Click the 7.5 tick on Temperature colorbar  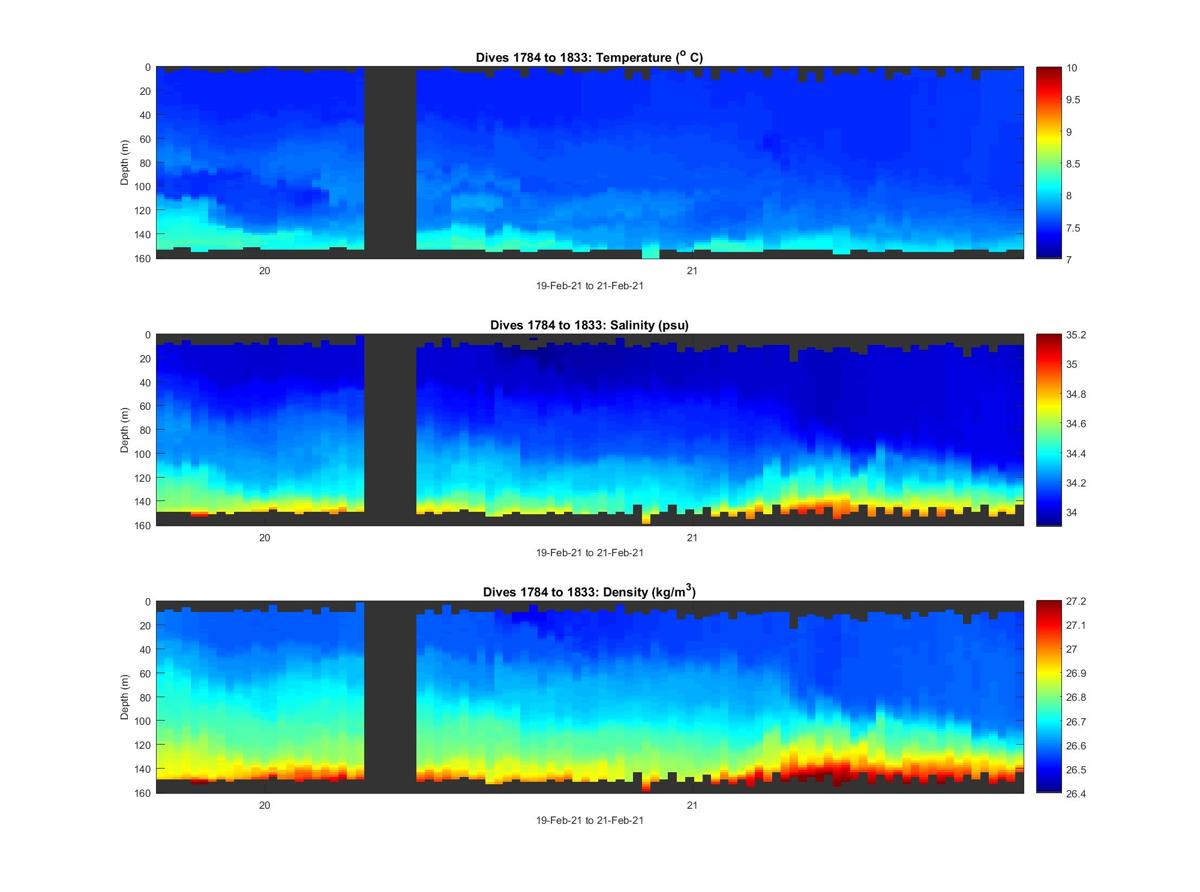(1075, 228)
